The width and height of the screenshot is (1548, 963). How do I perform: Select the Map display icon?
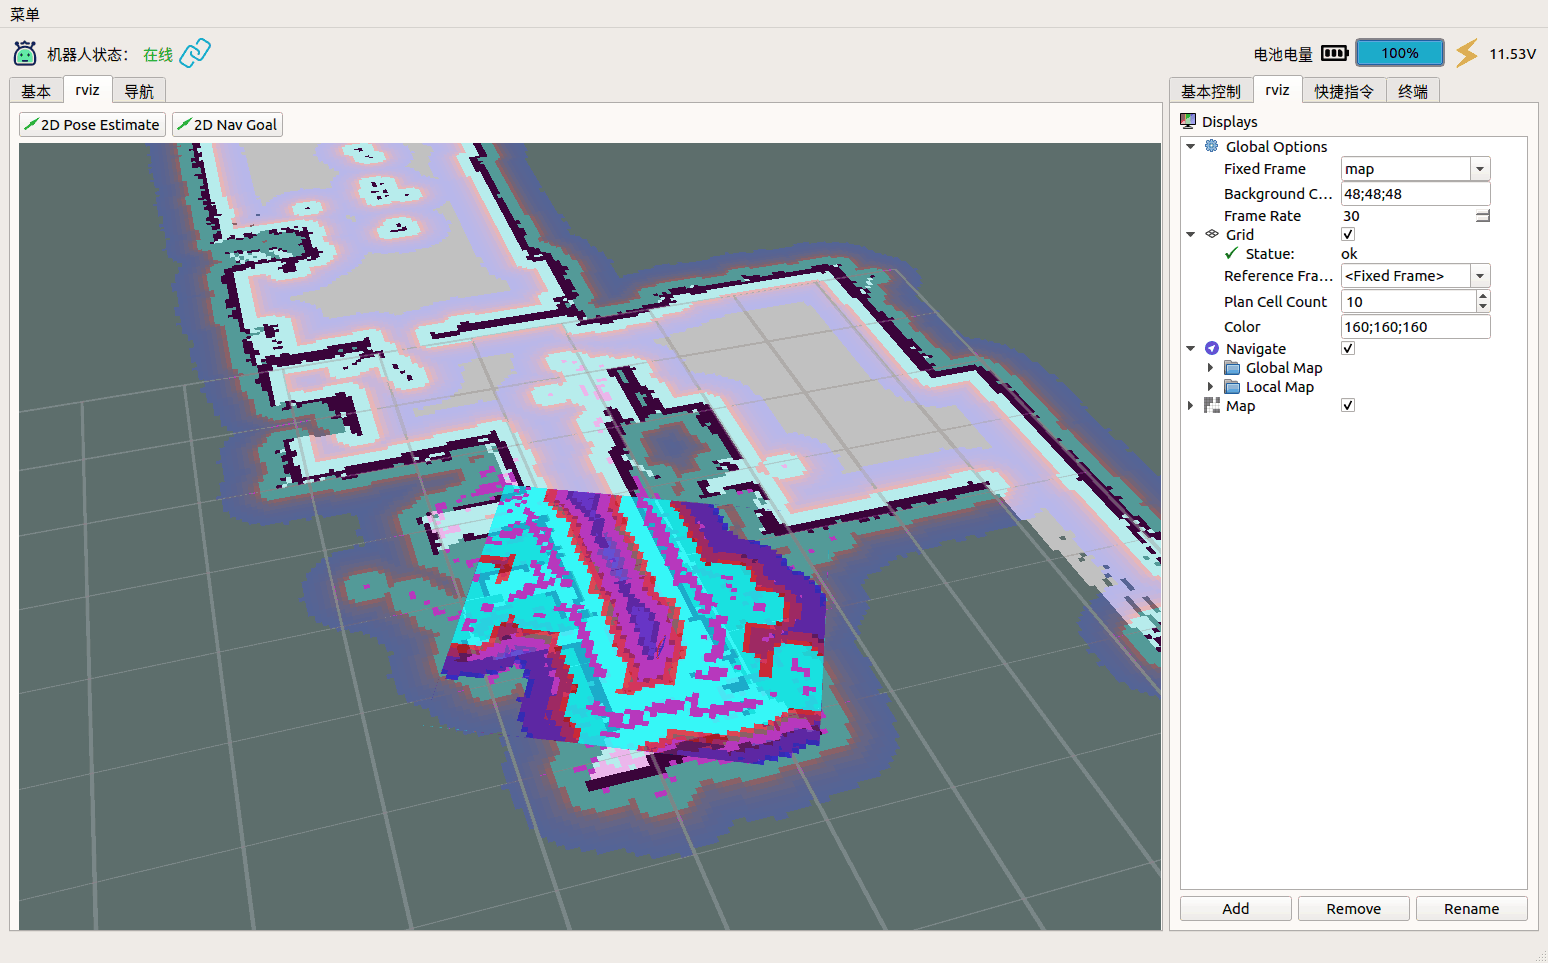pyautogui.click(x=1212, y=405)
